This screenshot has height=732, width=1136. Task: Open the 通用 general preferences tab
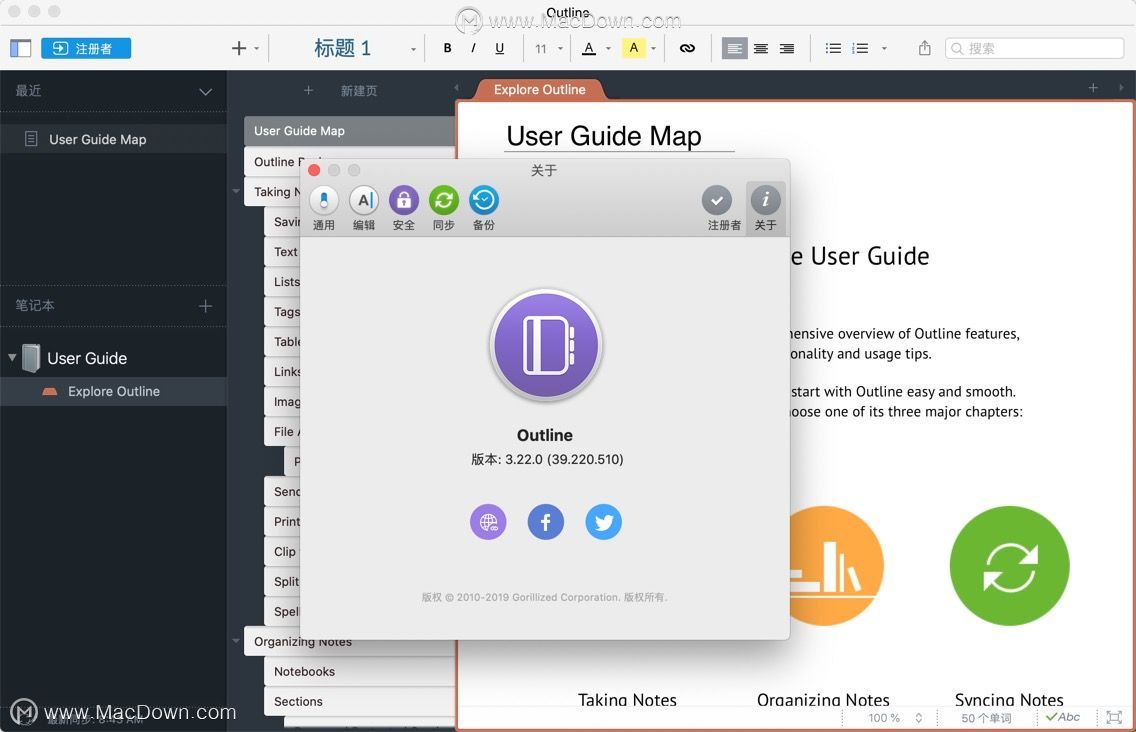(324, 208)
